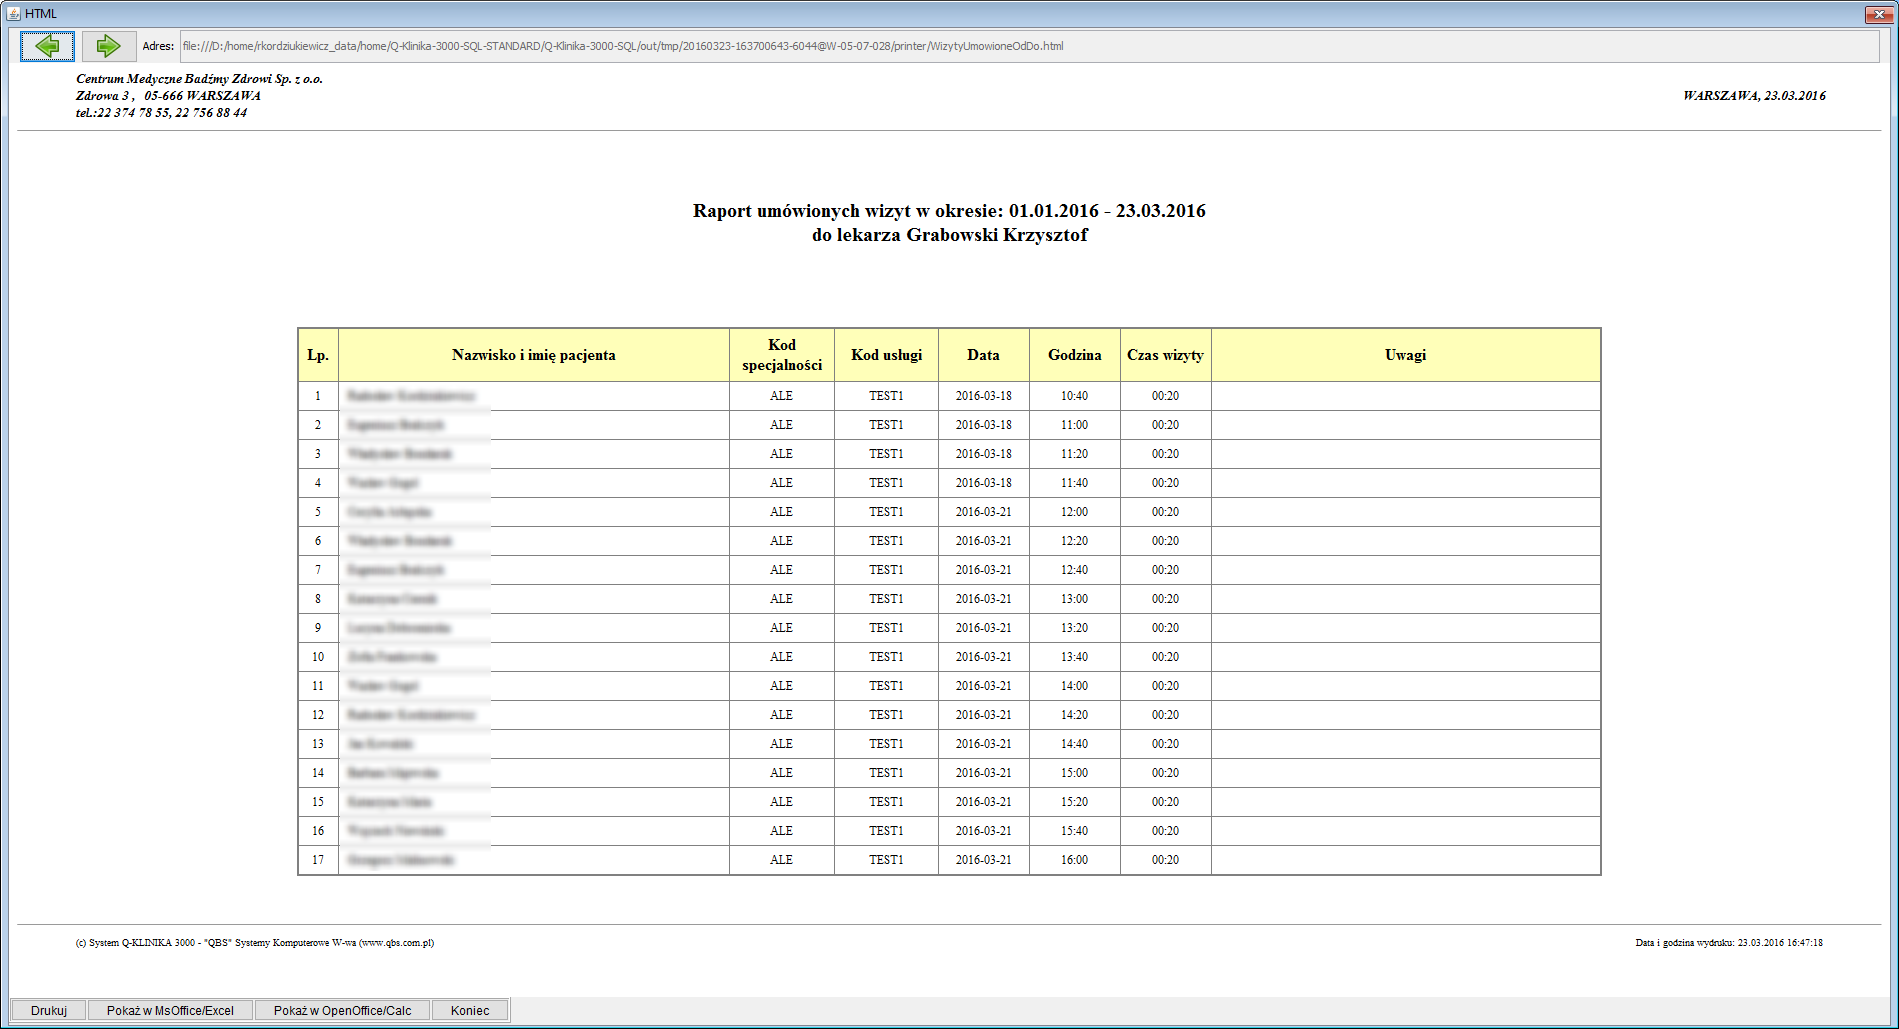Click the report title with date range
Screen dimensions: 1899x1029
[x=949, y=211]
